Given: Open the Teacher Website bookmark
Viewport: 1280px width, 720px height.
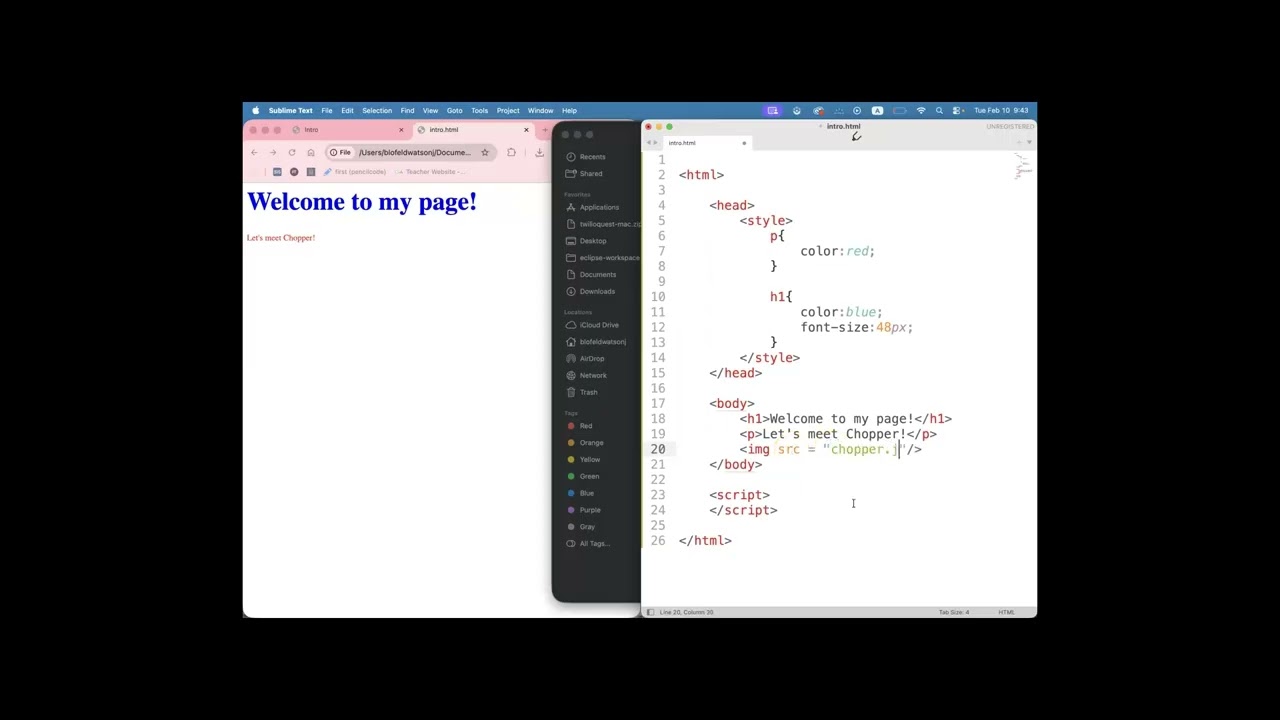Looking at the screenshot, I should (432, 172).
